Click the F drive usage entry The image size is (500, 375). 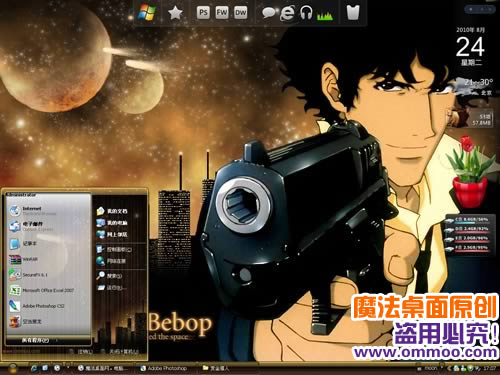click(468, 248)
